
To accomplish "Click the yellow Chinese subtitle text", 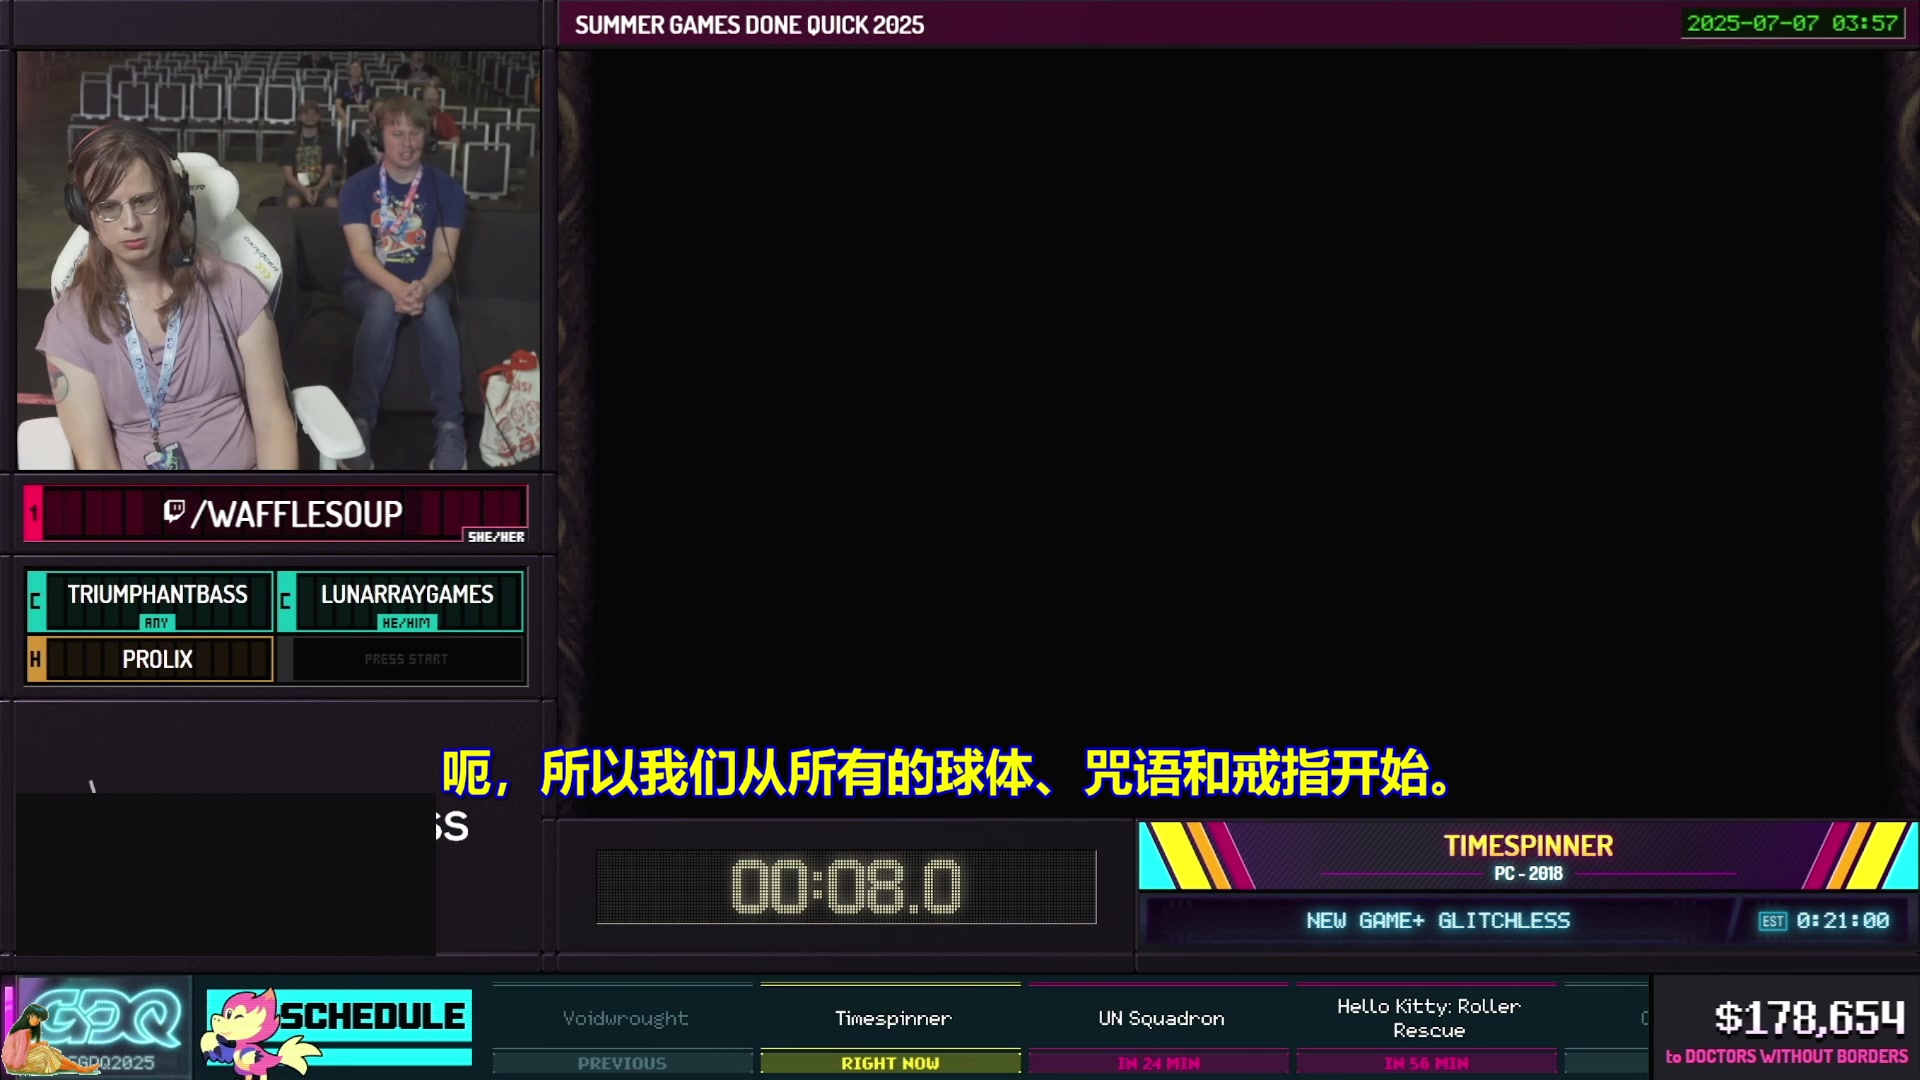I will 948,773.
